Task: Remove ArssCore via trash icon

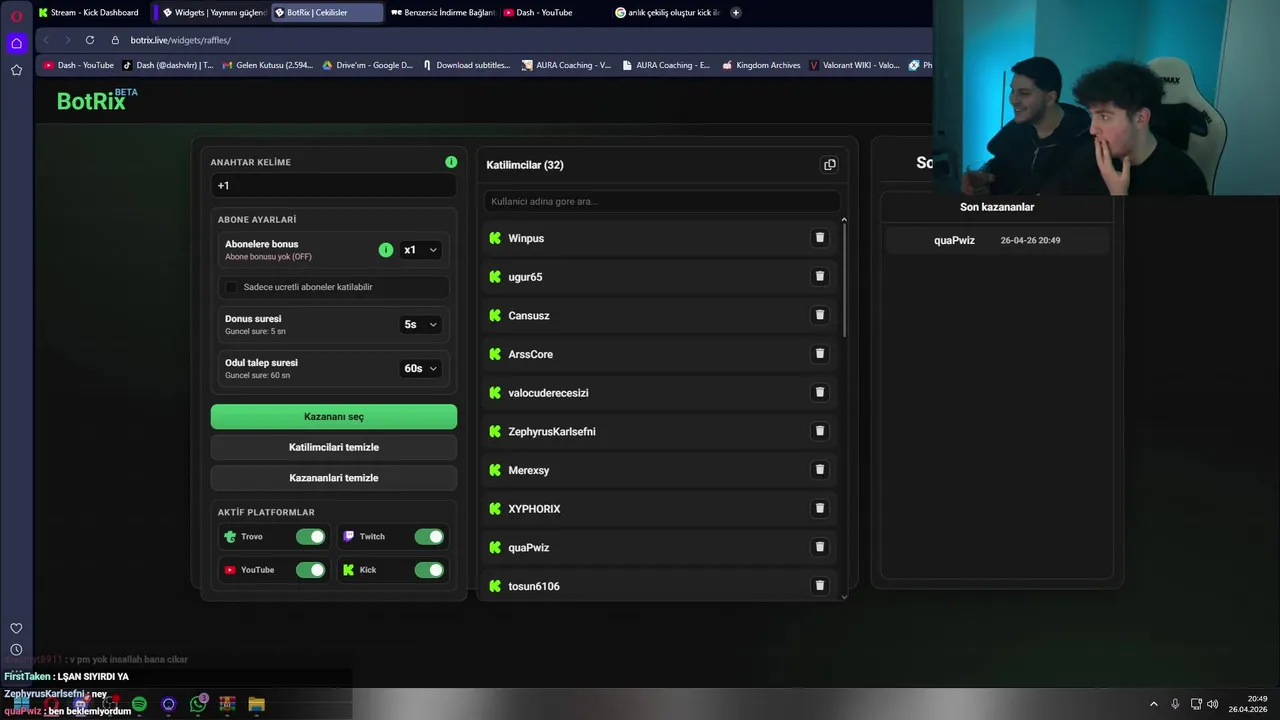Action: pyautogui.click(x=820, y=354)
